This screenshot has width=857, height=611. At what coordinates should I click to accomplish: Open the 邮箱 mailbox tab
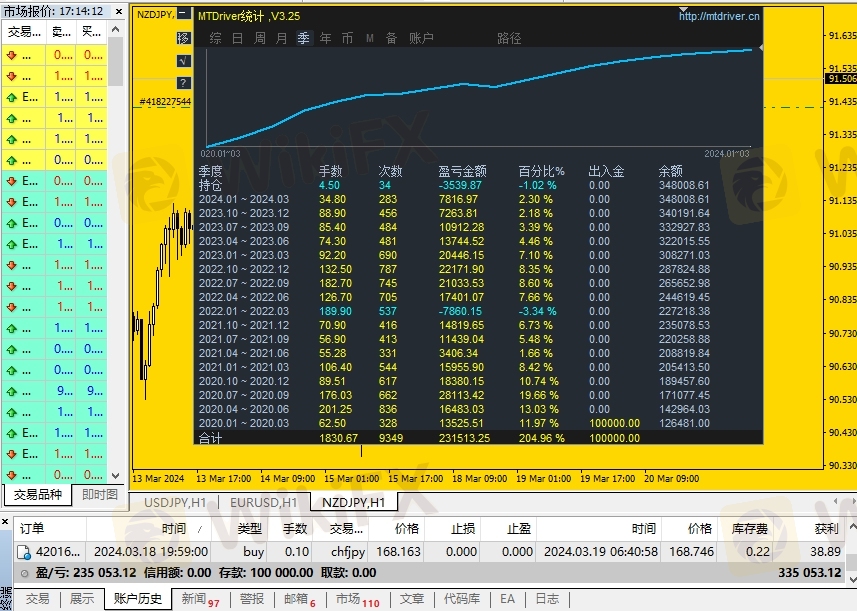(300, 600)
